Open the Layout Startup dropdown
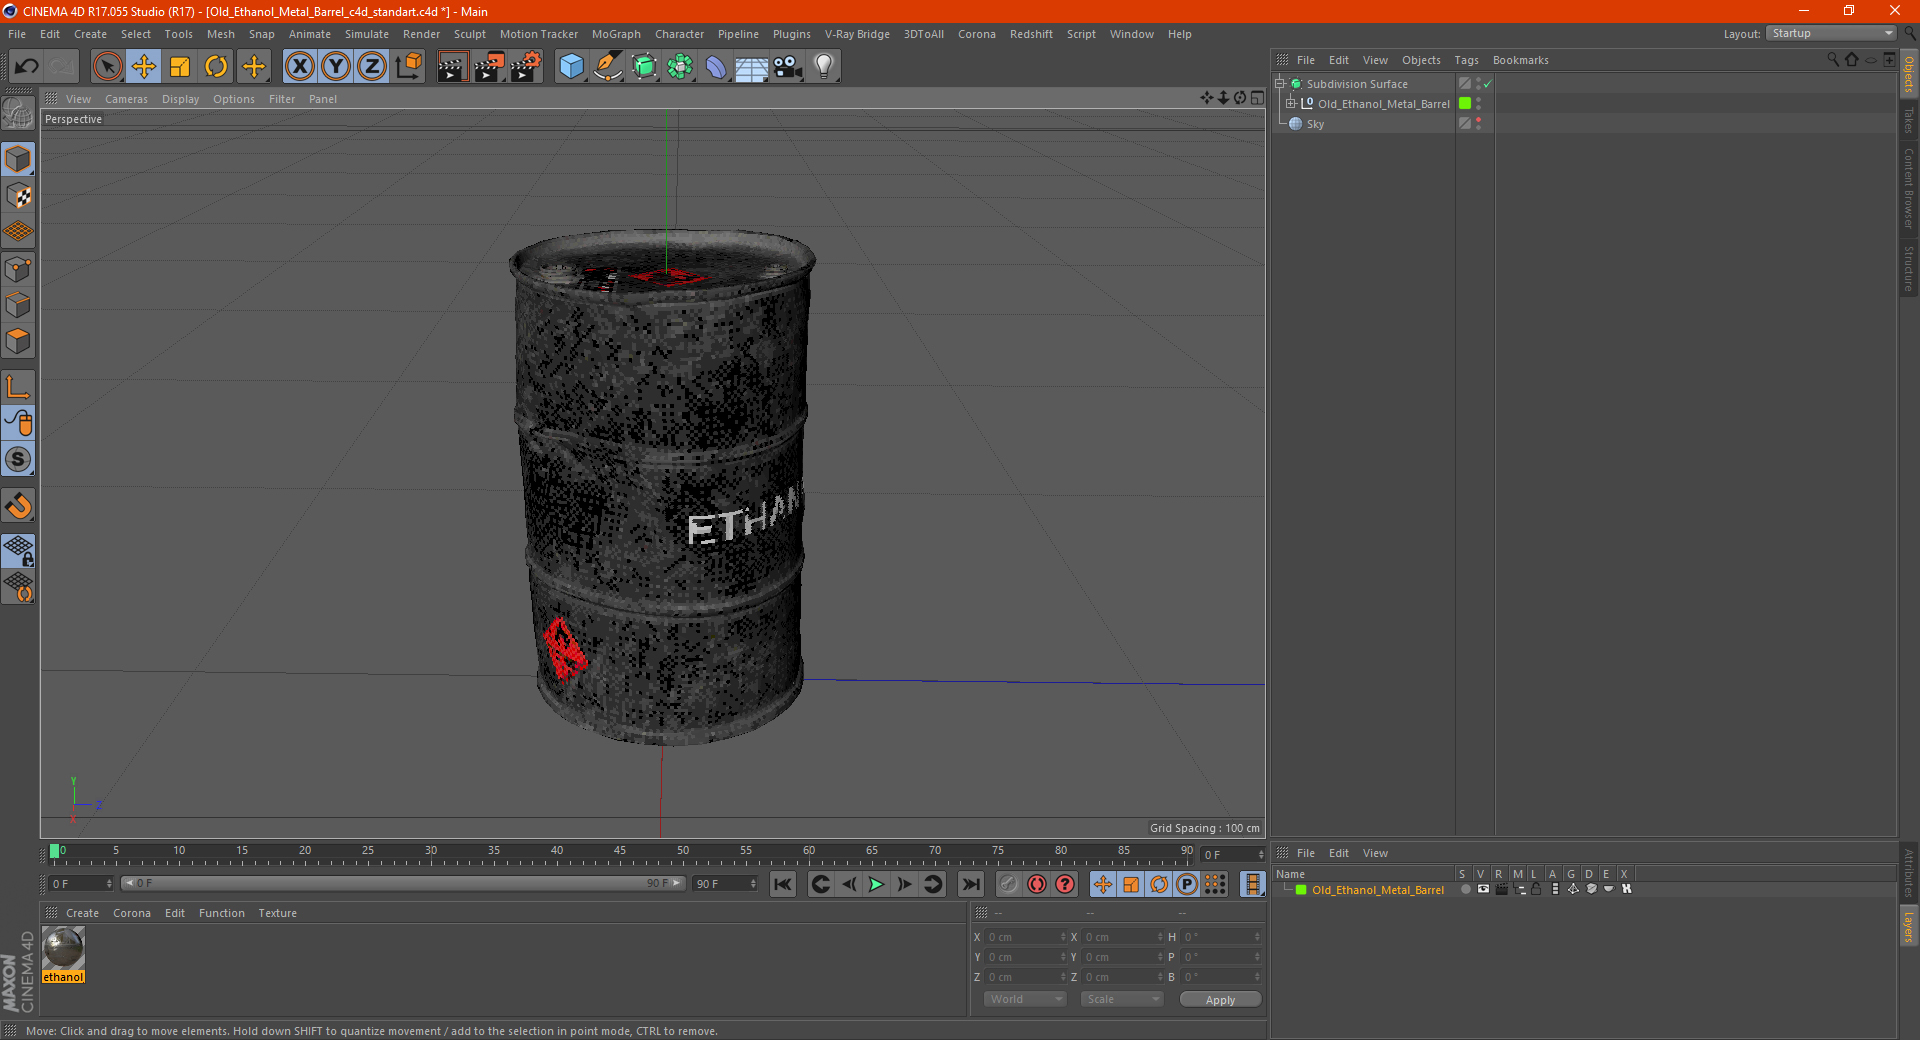Viewport: 1920px width, 1040px height. (x=1832, y=33)
